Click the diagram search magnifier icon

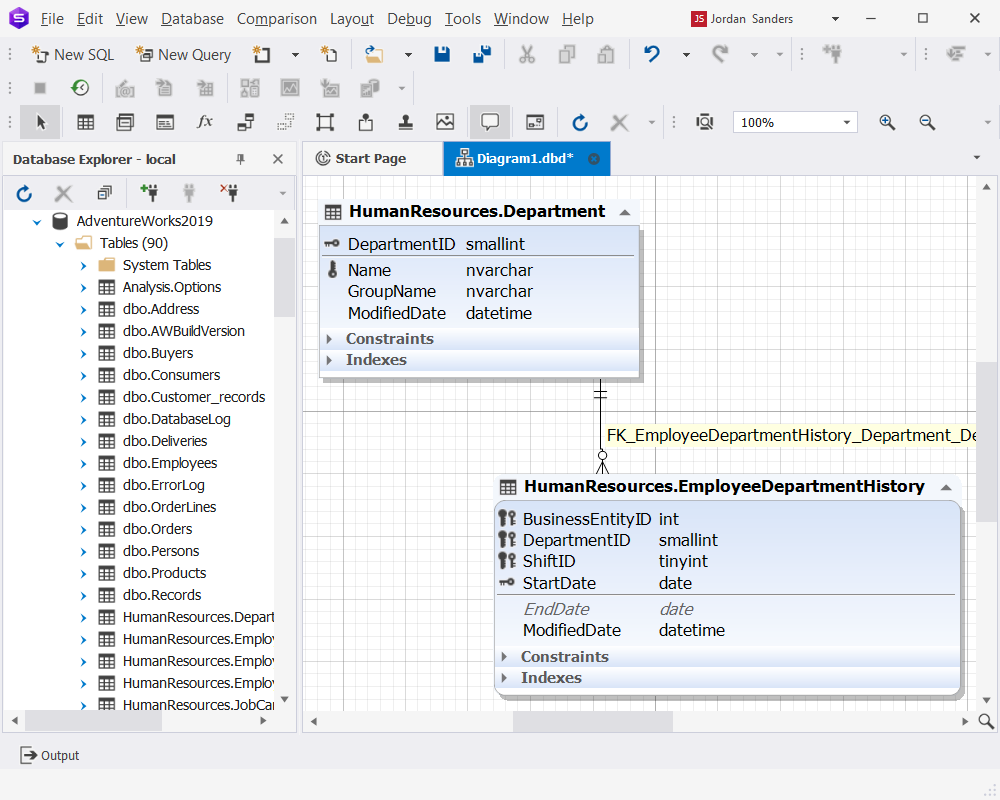coord(986,721)
